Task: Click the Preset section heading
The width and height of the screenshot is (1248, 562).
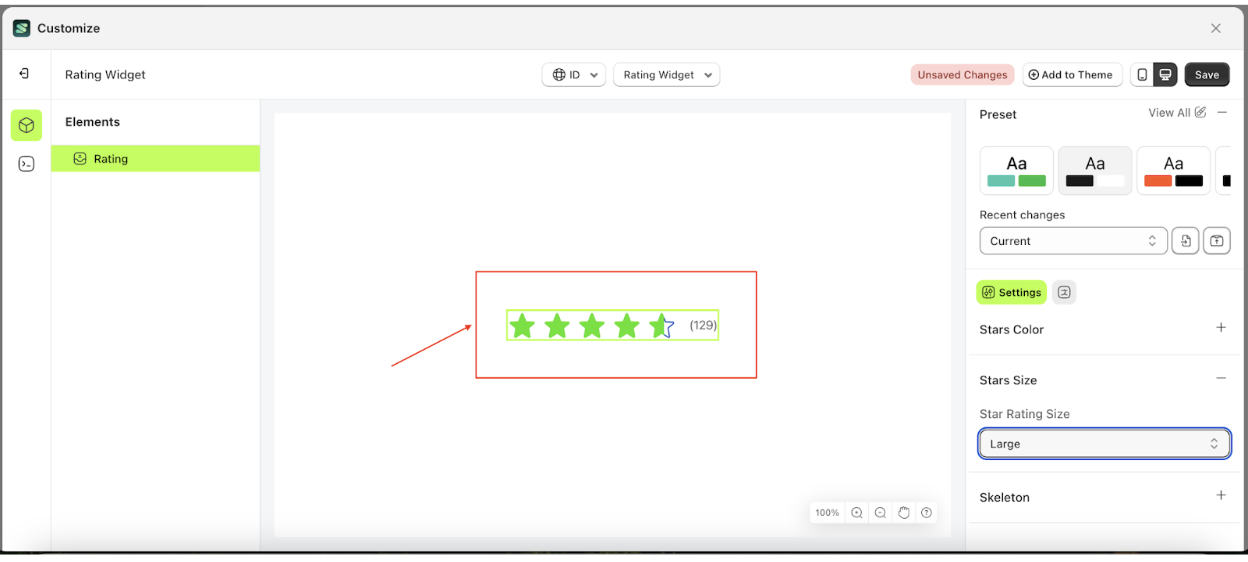Action: [998, 114]
